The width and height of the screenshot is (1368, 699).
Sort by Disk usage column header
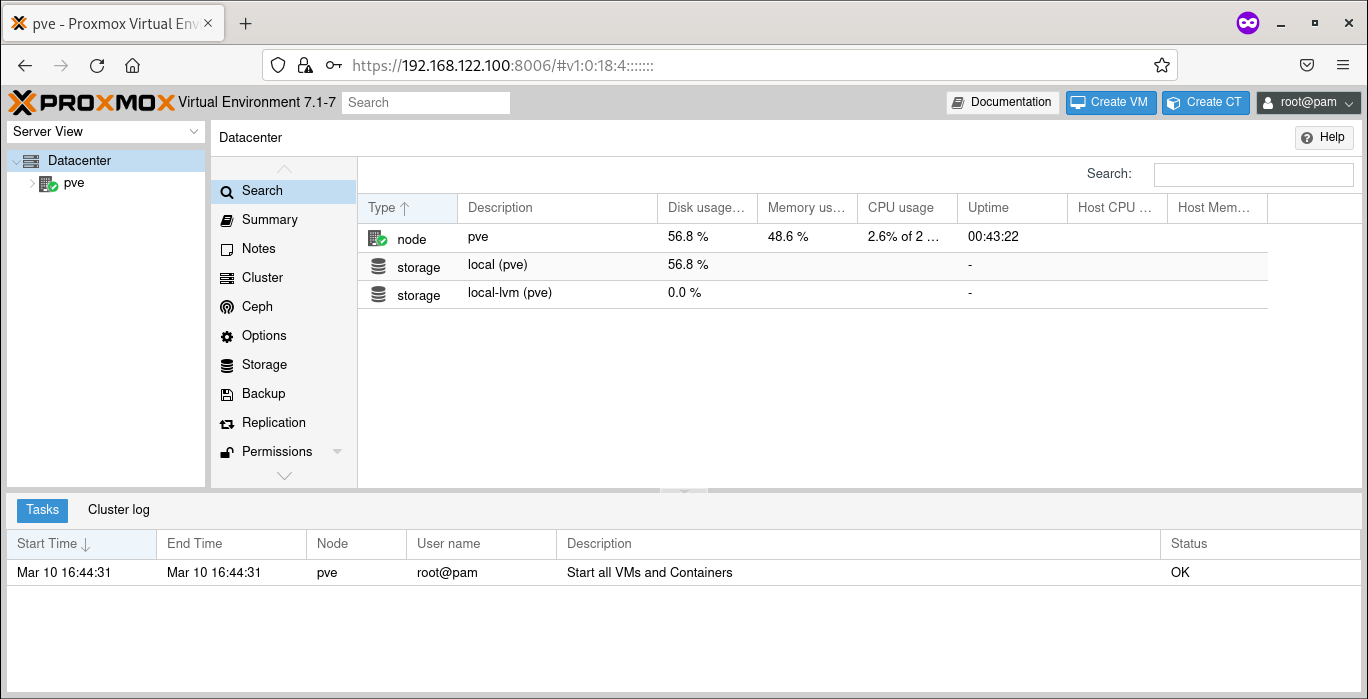[707, 208]
